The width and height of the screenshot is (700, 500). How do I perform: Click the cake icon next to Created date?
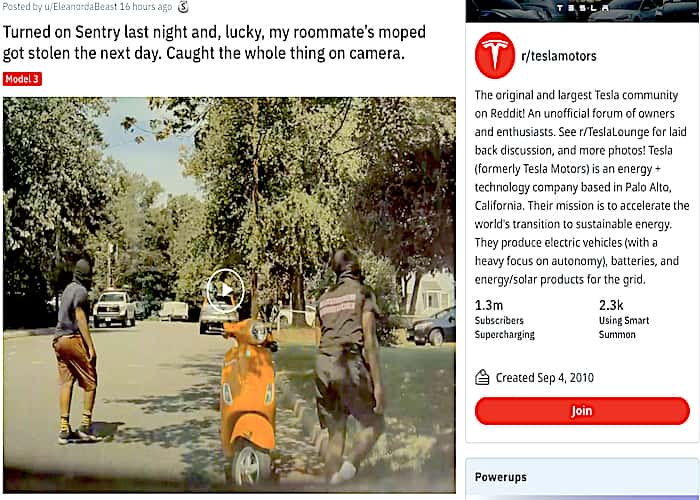(x=482, y=378)
